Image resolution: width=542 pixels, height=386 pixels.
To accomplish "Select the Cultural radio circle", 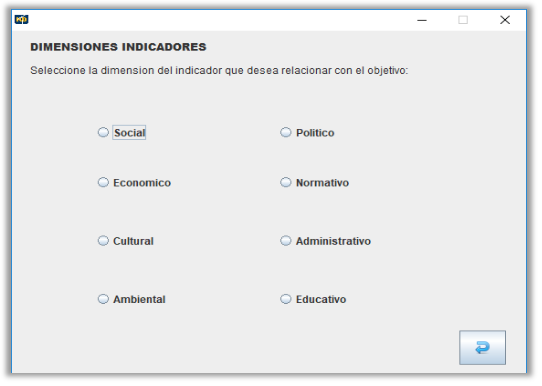I will (x=103, y=241).
